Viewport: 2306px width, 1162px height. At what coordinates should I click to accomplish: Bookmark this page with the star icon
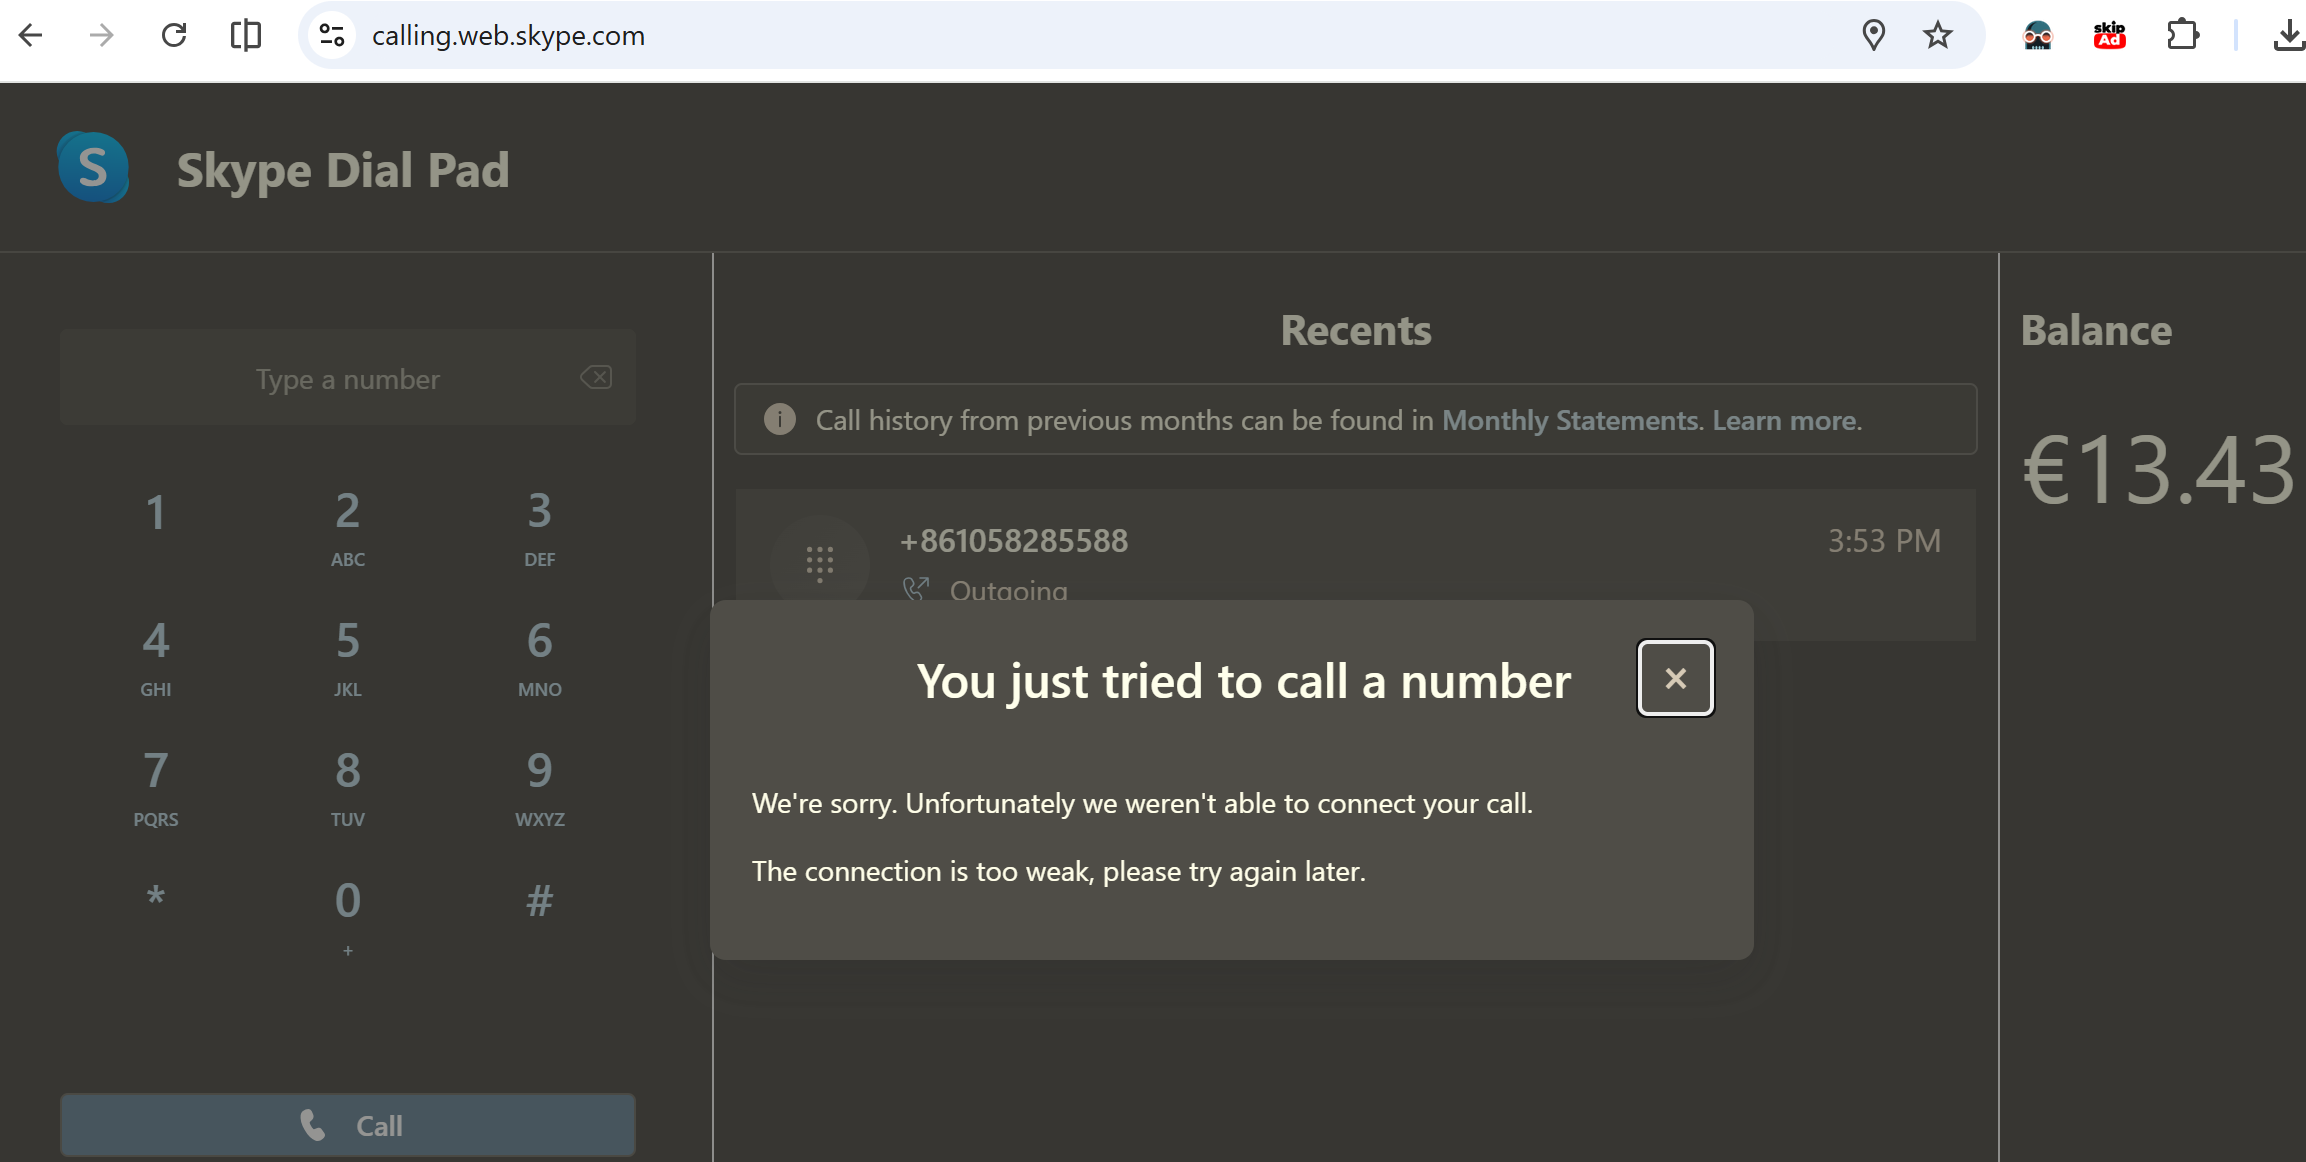click(1938, 36)
